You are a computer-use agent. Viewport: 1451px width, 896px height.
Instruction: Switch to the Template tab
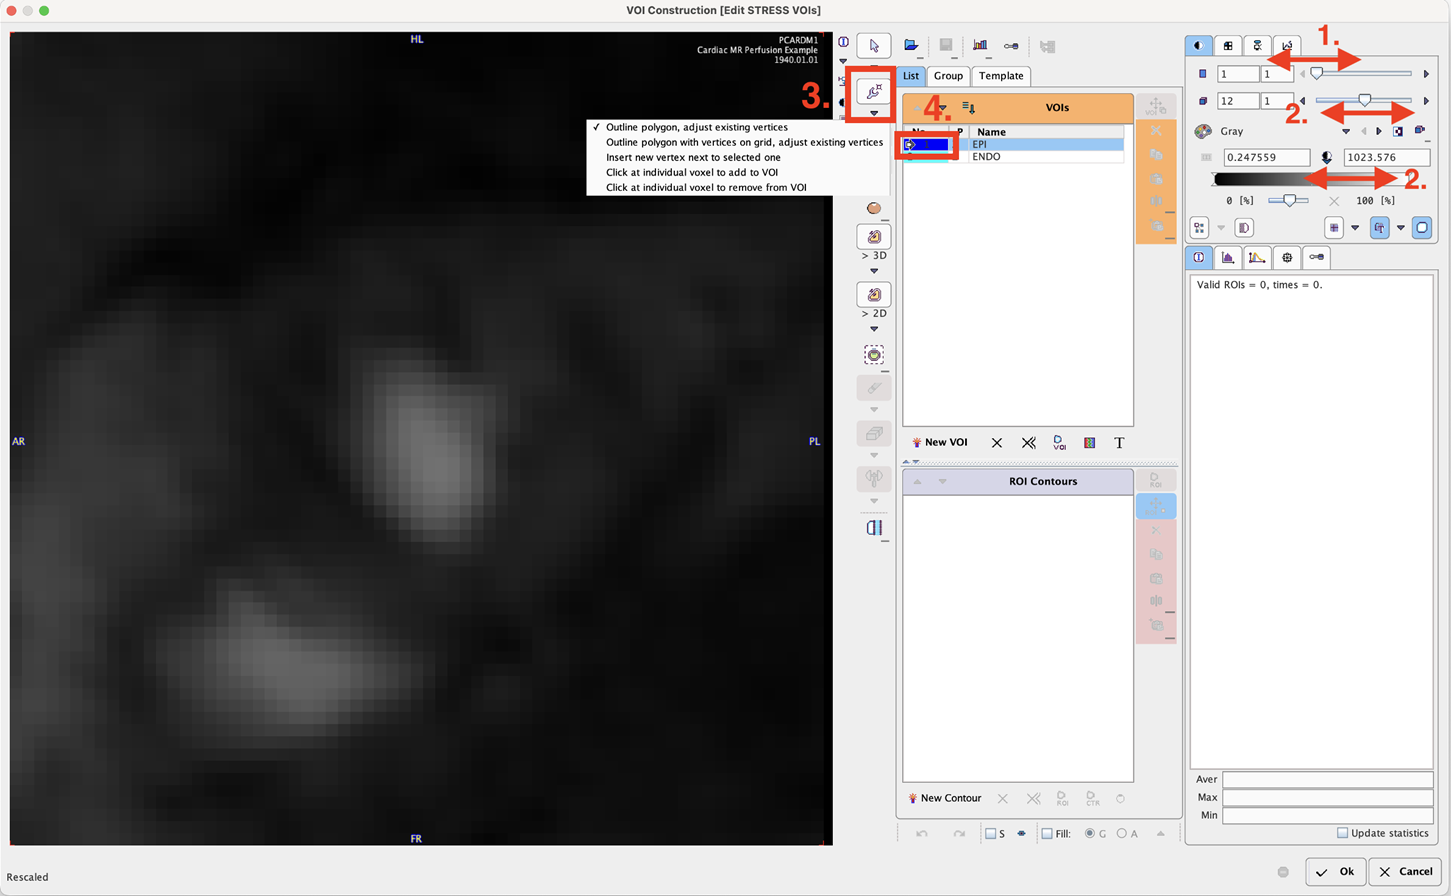point(1001,76)
